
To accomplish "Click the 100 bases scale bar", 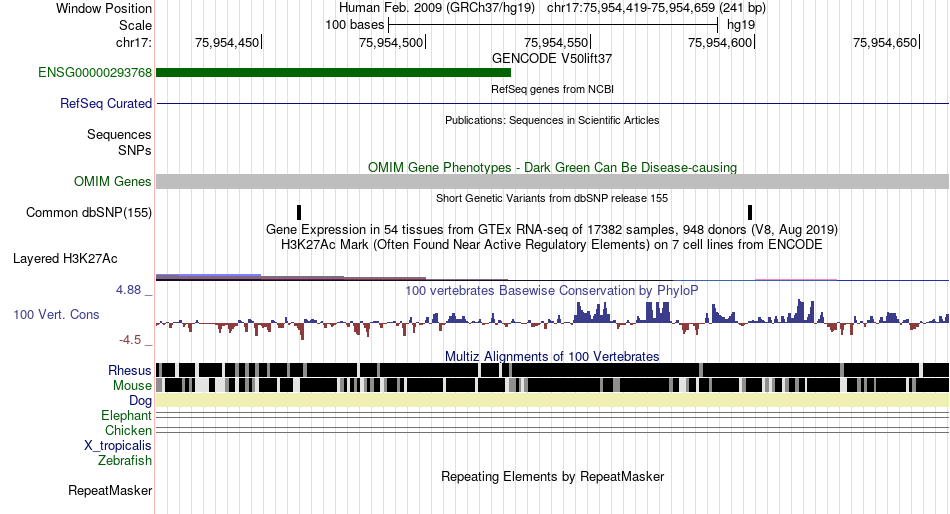I will coord(553,25).
